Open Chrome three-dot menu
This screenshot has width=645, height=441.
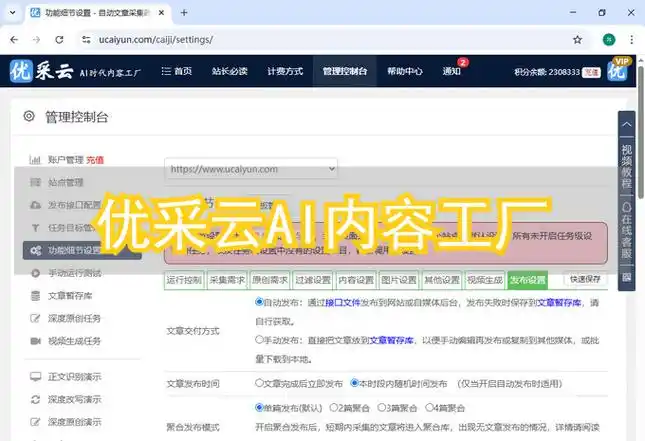[x=631, y=39]
